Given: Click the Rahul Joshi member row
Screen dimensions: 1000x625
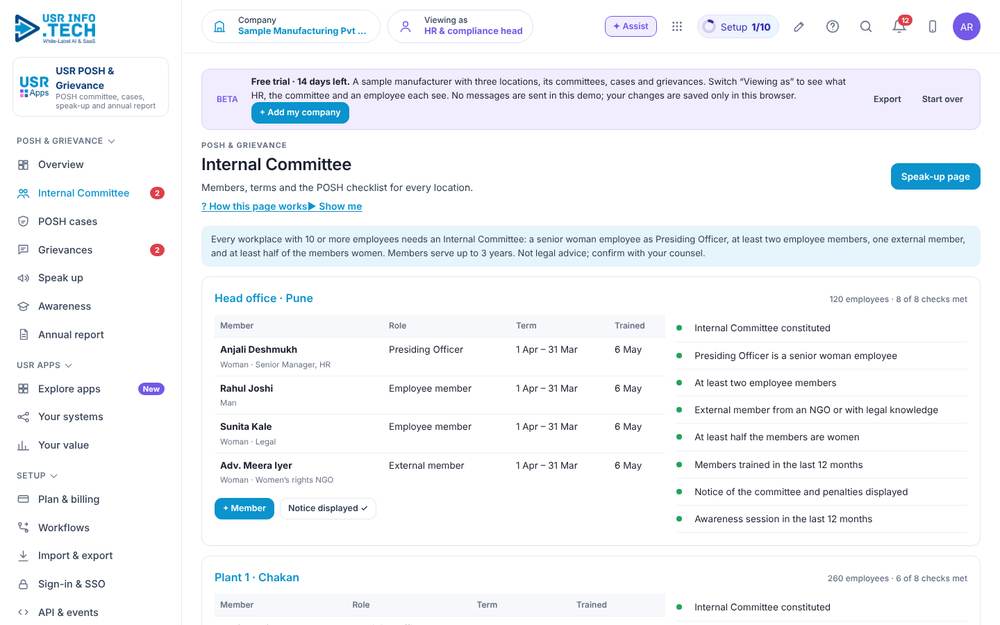Looking at the screenshot, I should (439, 395).
